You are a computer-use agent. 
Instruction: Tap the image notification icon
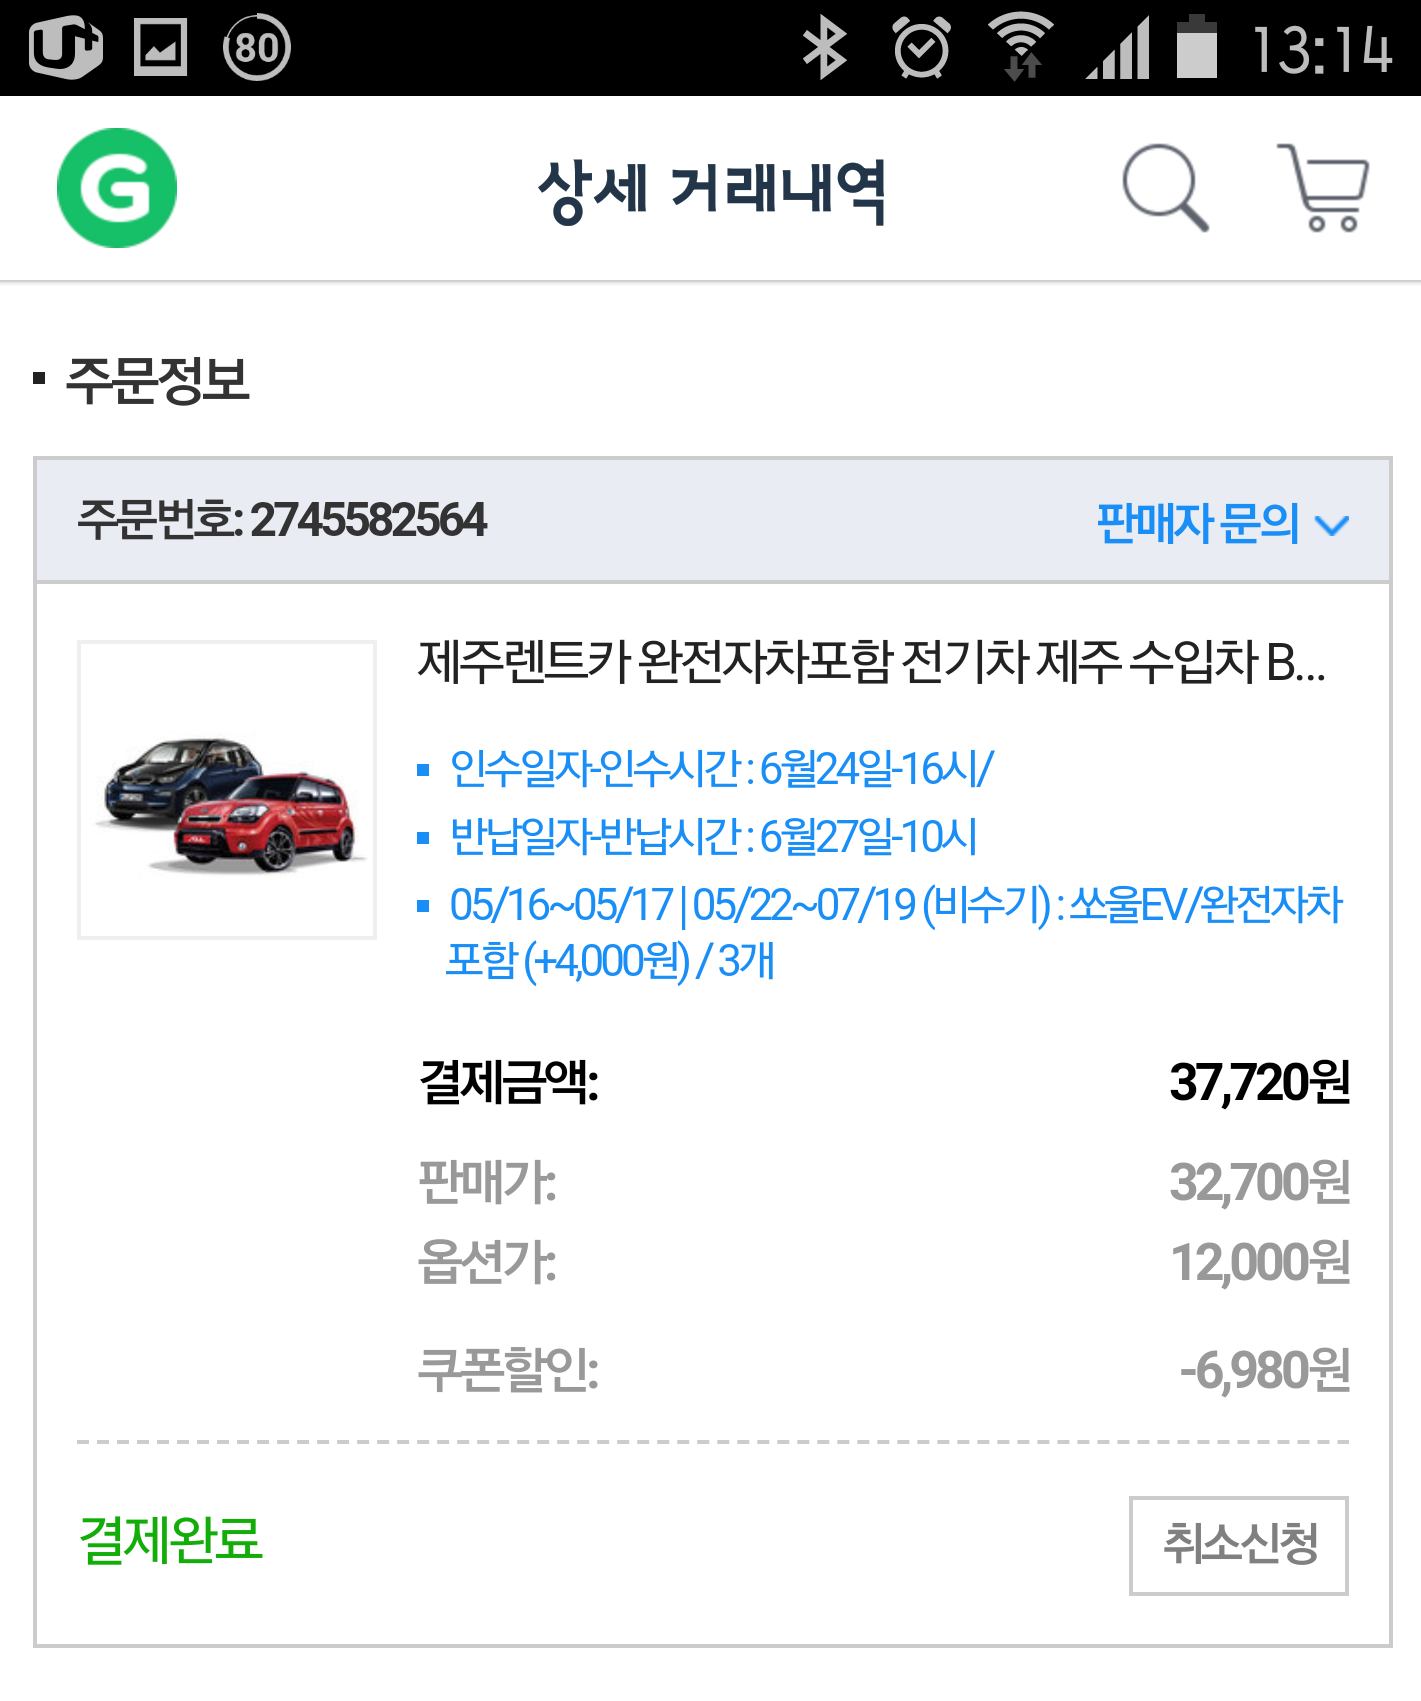[x=161, y=48]
